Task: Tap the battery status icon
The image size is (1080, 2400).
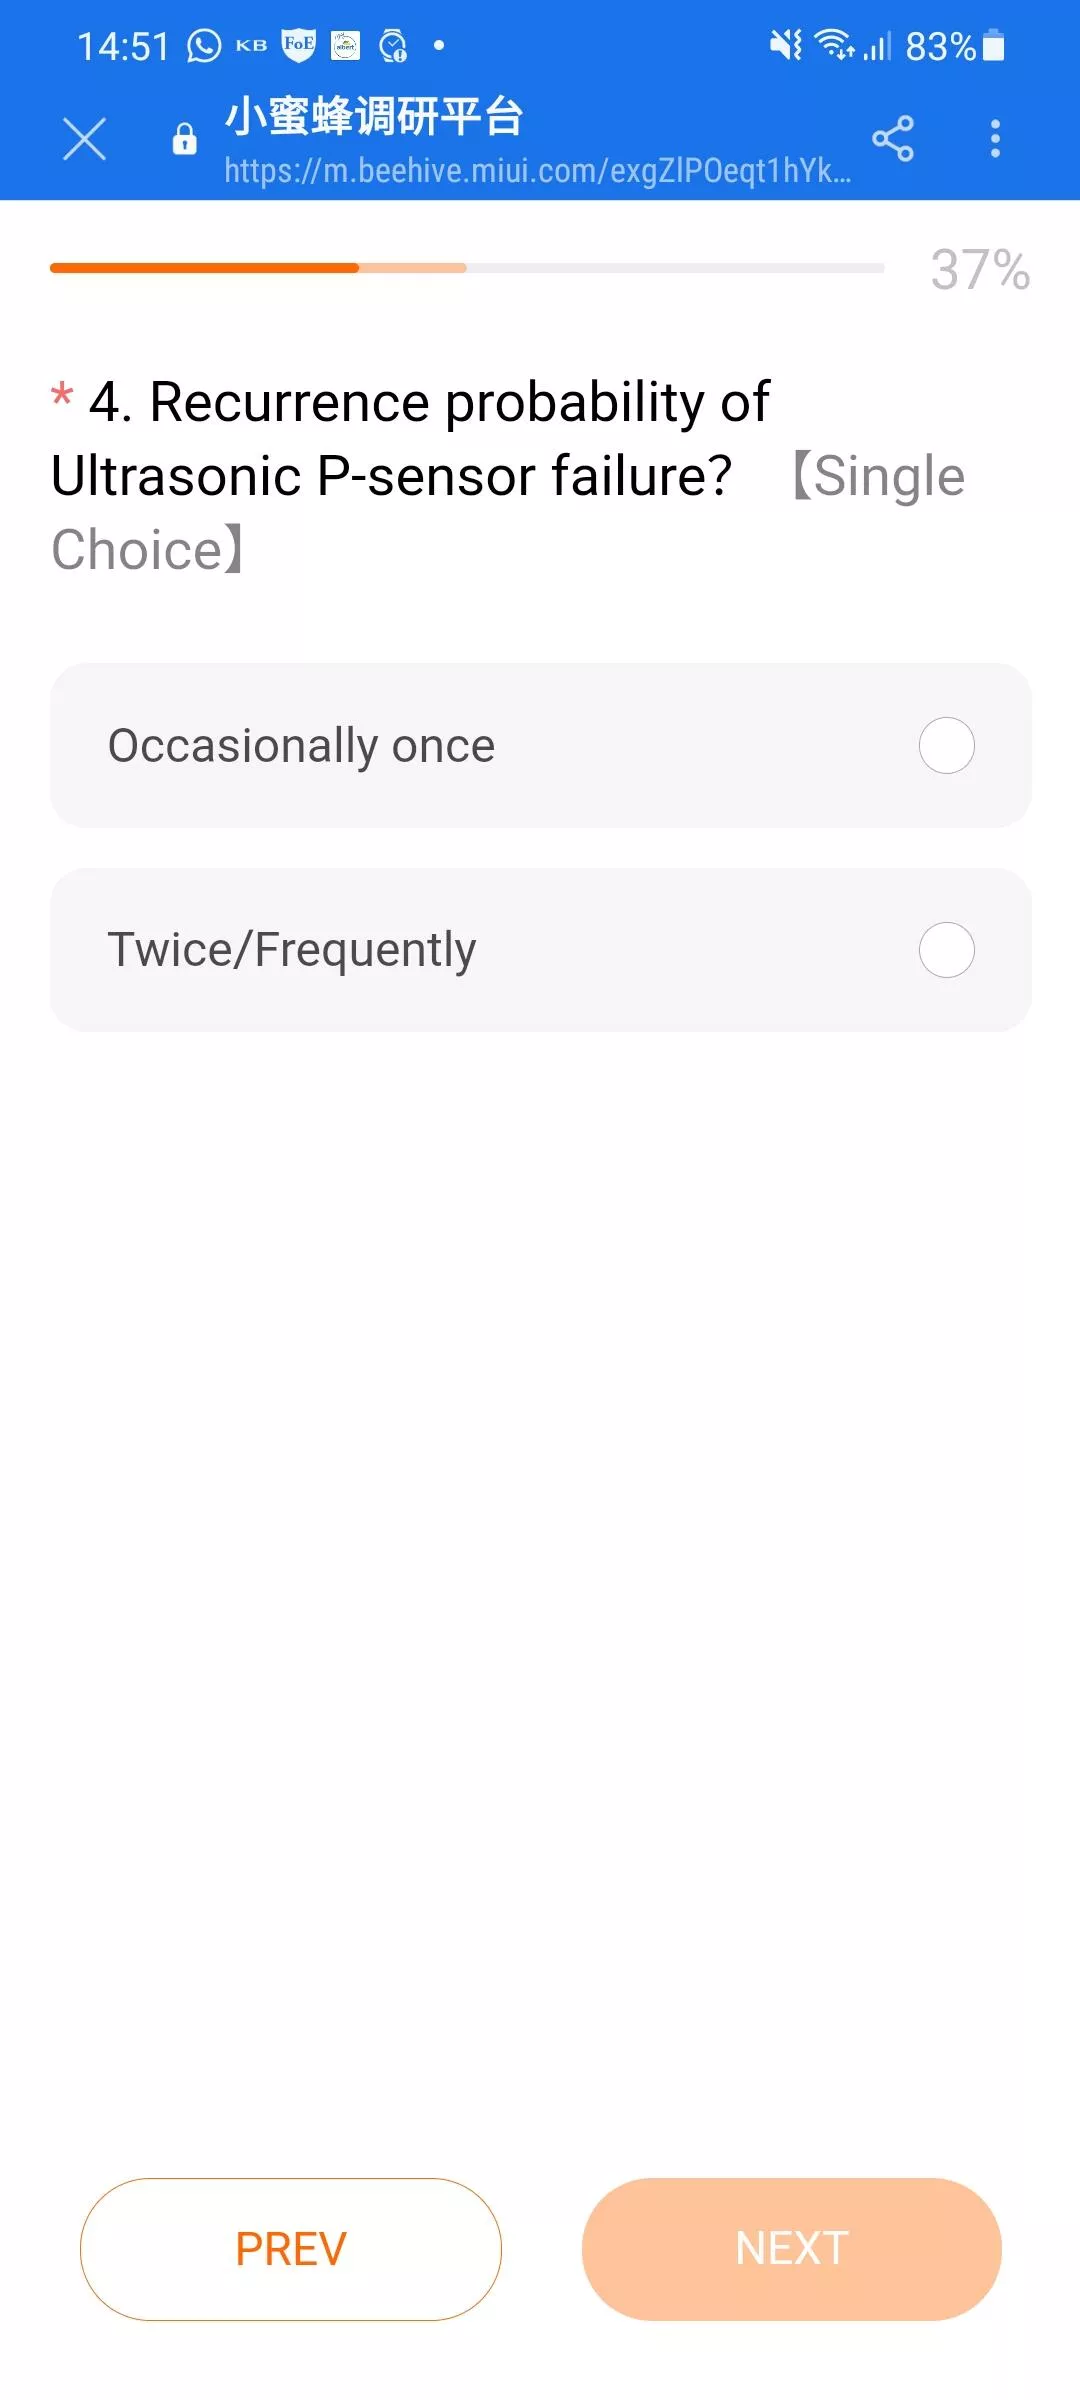Action: 994,46
